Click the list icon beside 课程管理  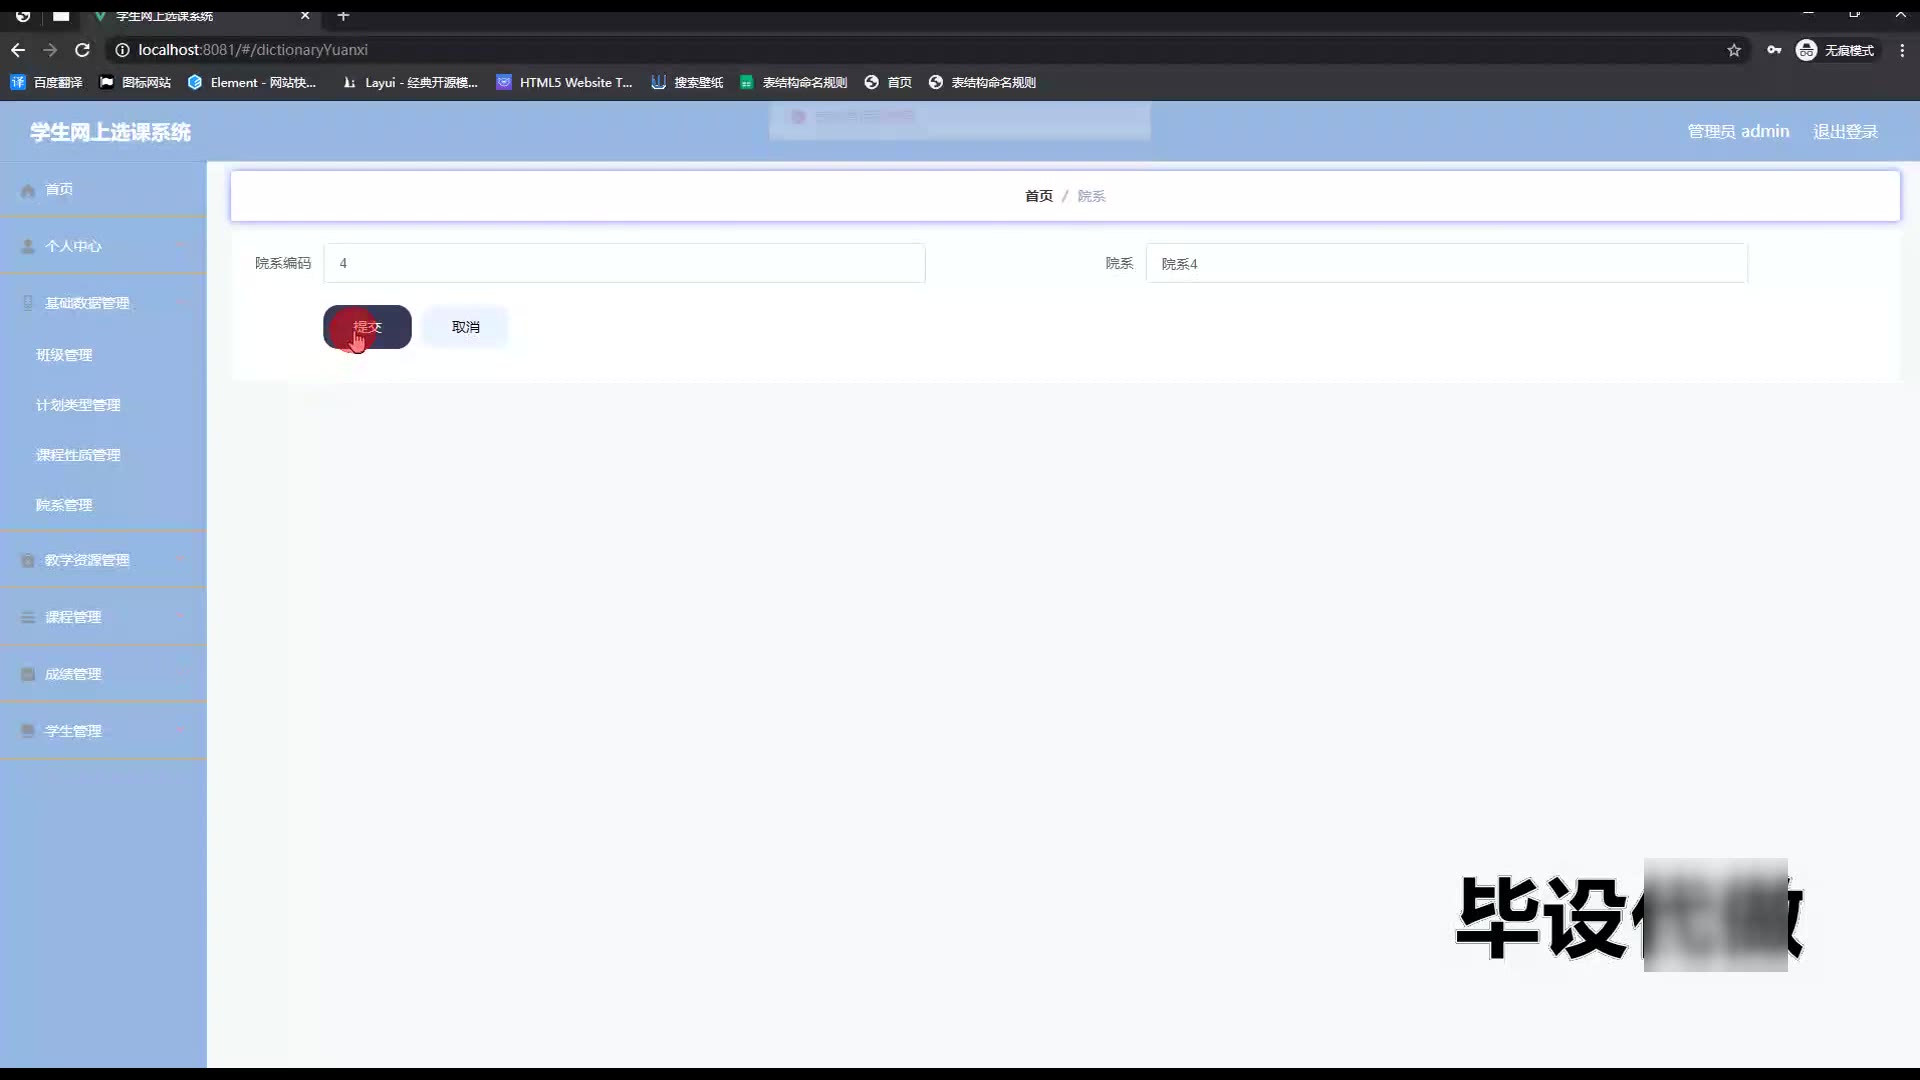click(28, 617)
